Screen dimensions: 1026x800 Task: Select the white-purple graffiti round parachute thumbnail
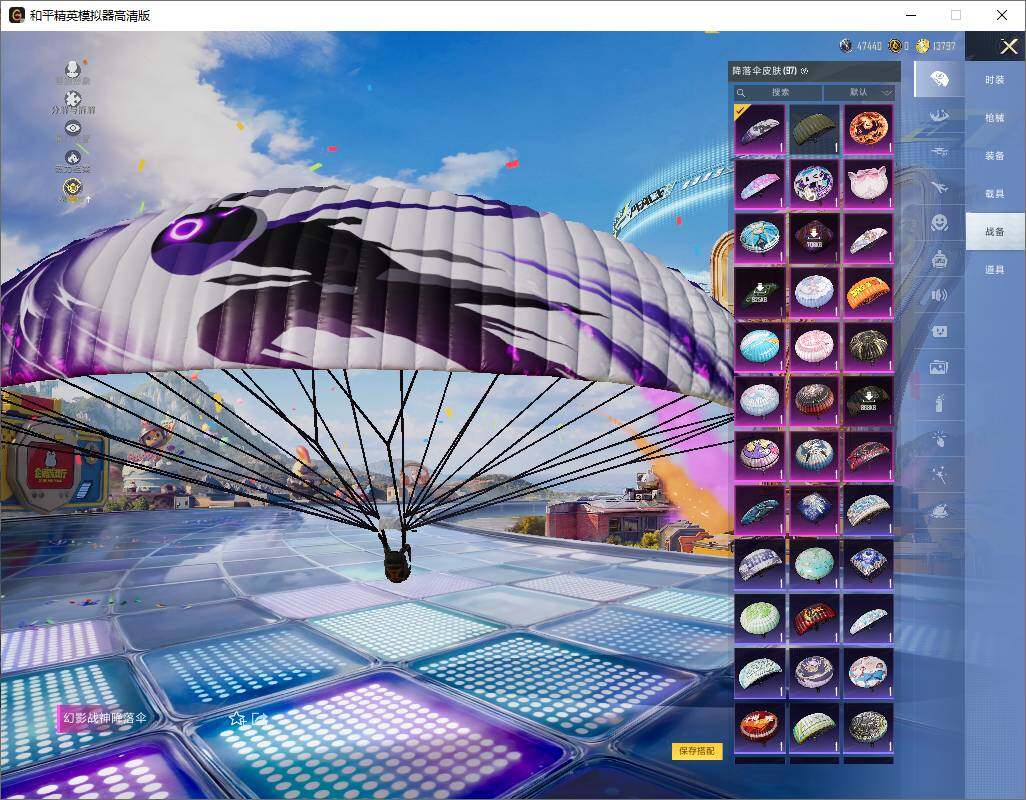tap(814, 184)
